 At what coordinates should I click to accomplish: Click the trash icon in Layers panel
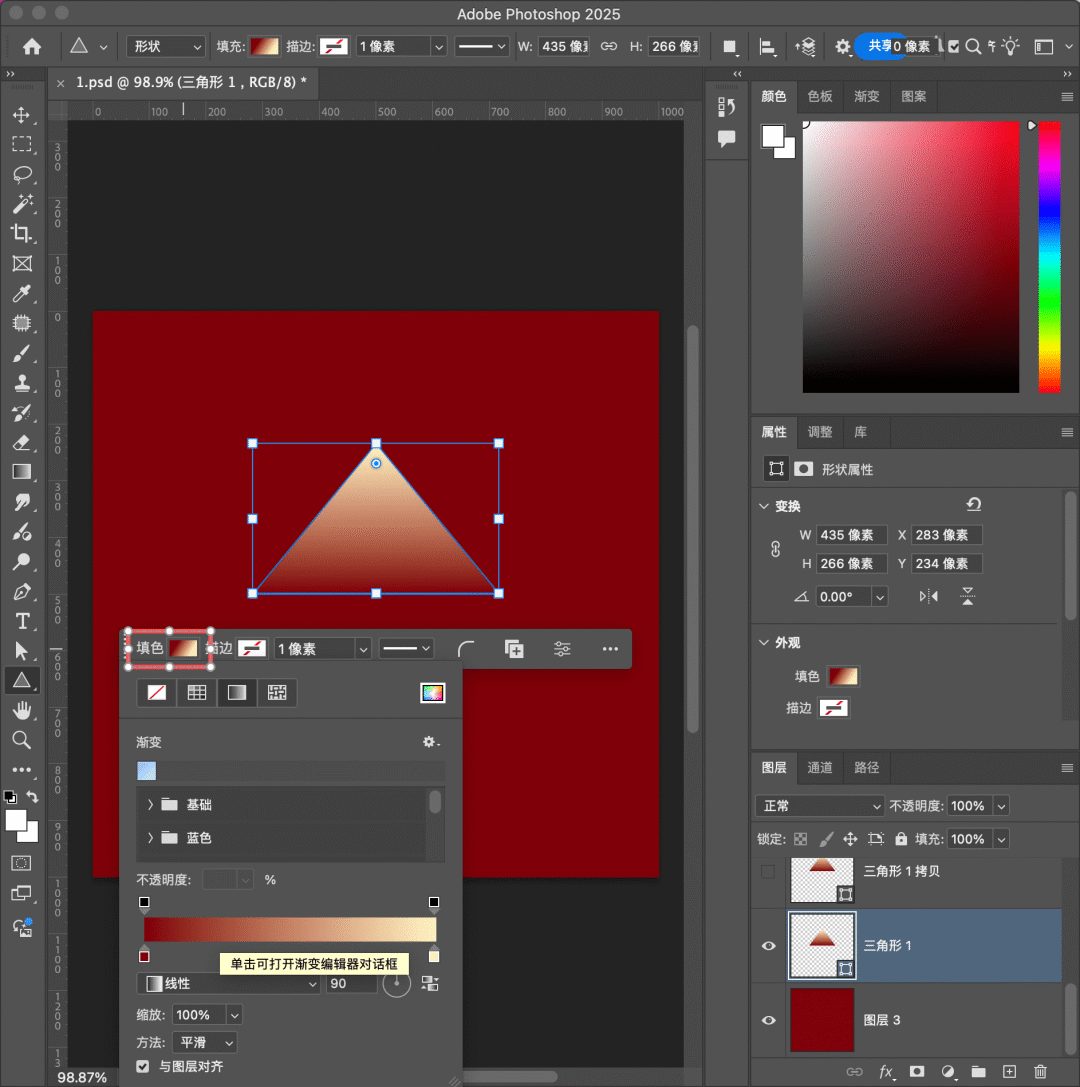(1040, 1071)
